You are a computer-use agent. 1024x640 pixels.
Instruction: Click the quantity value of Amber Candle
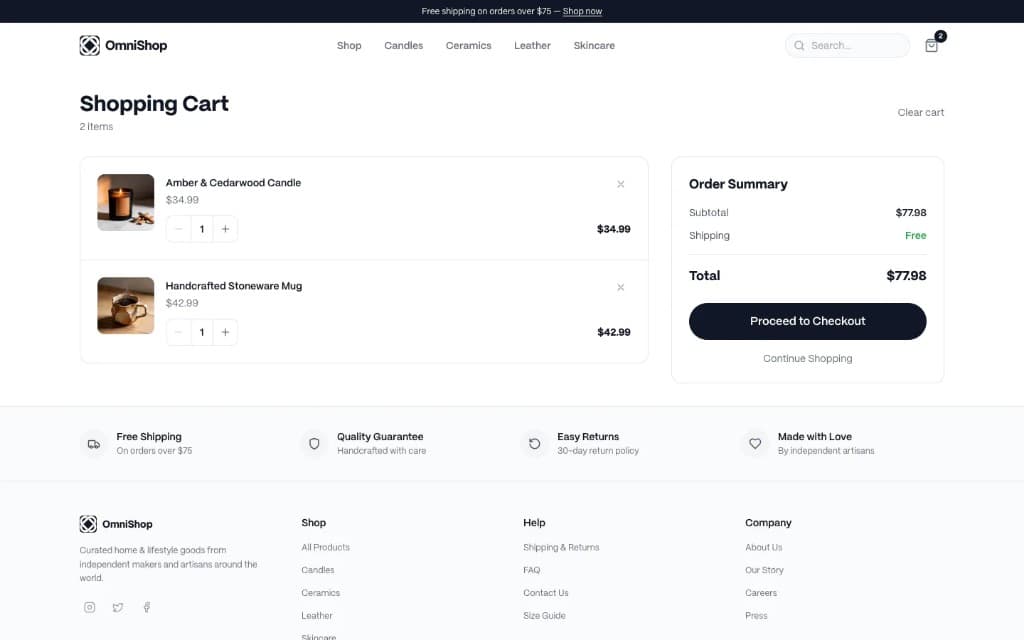[202, 229]
